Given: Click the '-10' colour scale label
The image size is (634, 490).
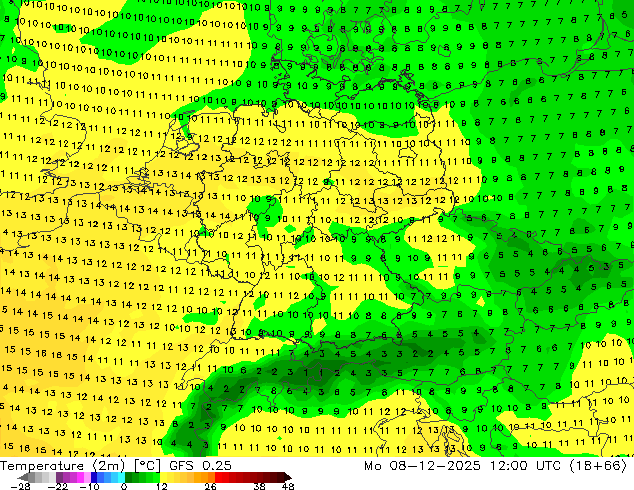Looking at the screenshot, I should [x=89, y=486].
